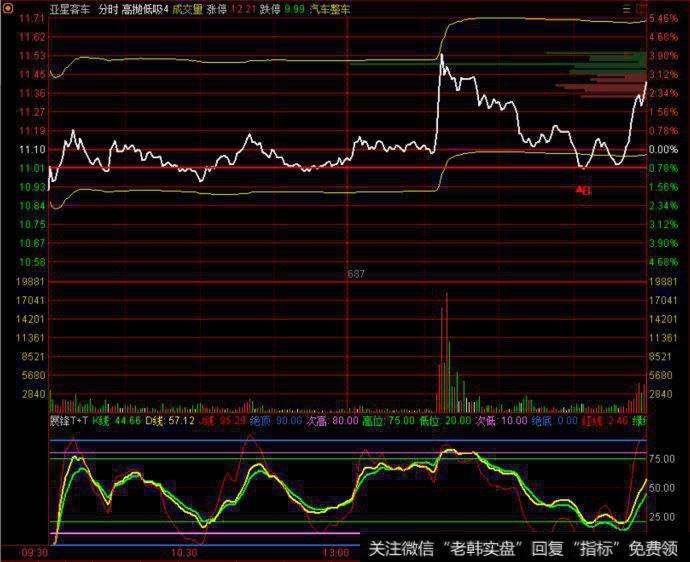Click the round orange icon at top-left corner
The image size is (690, 562).
tap(8, 8)
